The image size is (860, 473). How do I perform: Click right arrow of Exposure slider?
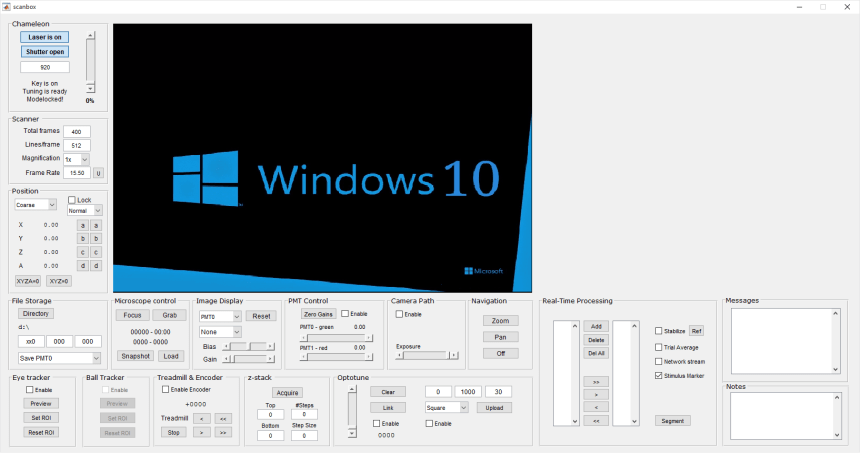(x=454, y=355)
